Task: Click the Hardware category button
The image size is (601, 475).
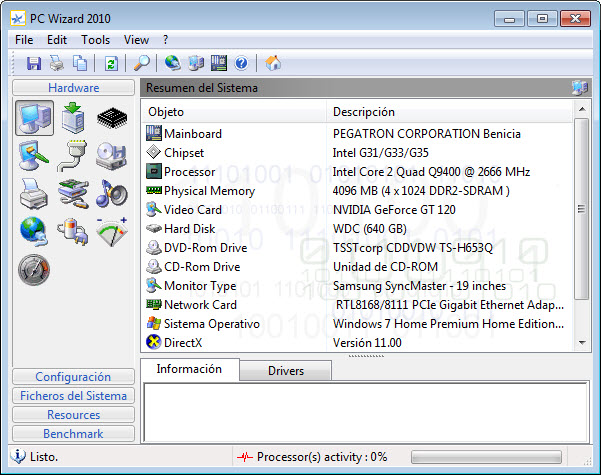Action: pyautogui.click(x=74, y=88)
